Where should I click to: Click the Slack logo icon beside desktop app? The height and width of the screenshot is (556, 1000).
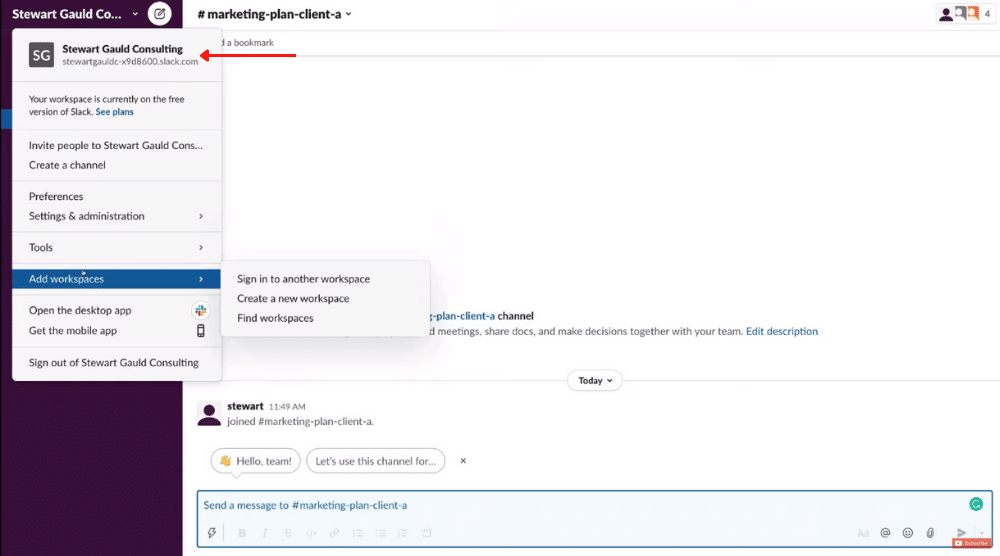pos(201,311)
